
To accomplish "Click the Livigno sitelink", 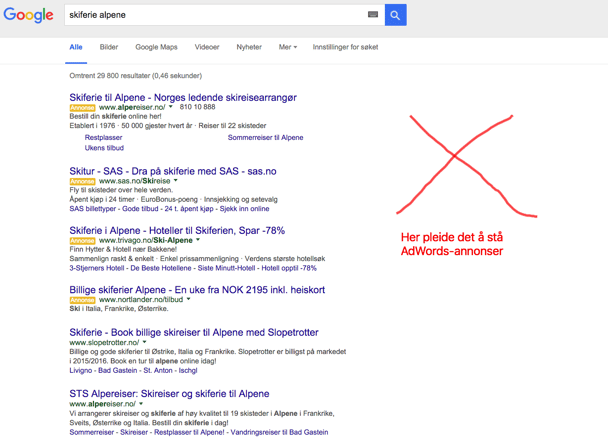I will point(81,370).
